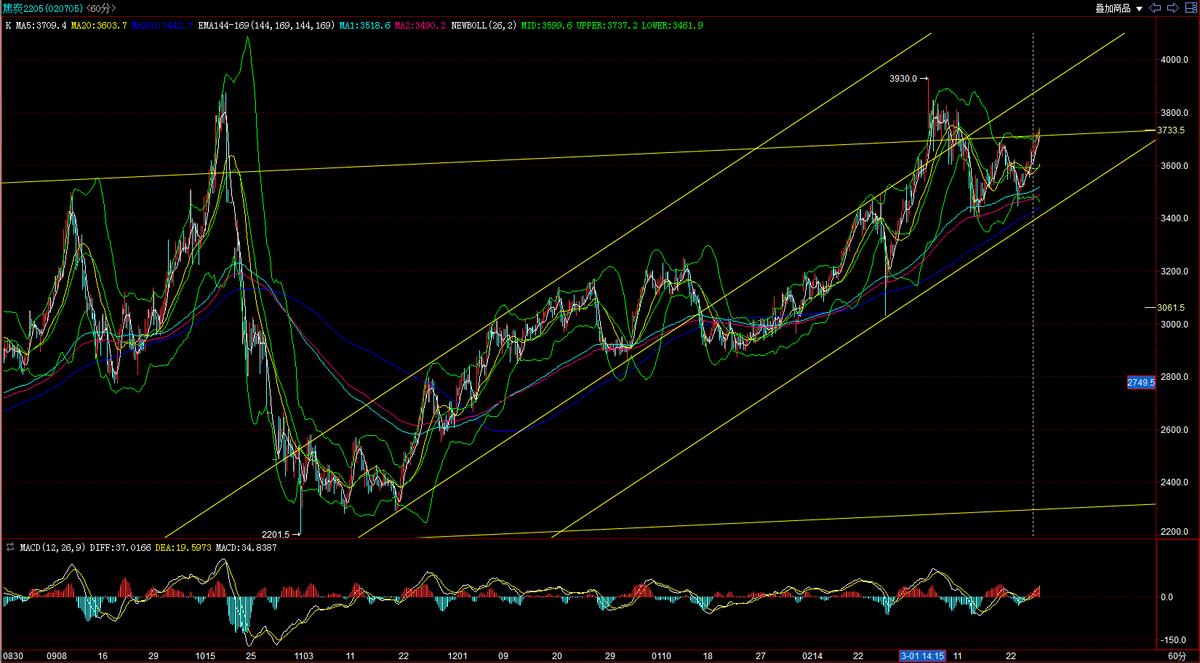
Task: Click the left arrow previous-contract icon
Action: point(1155,8)
